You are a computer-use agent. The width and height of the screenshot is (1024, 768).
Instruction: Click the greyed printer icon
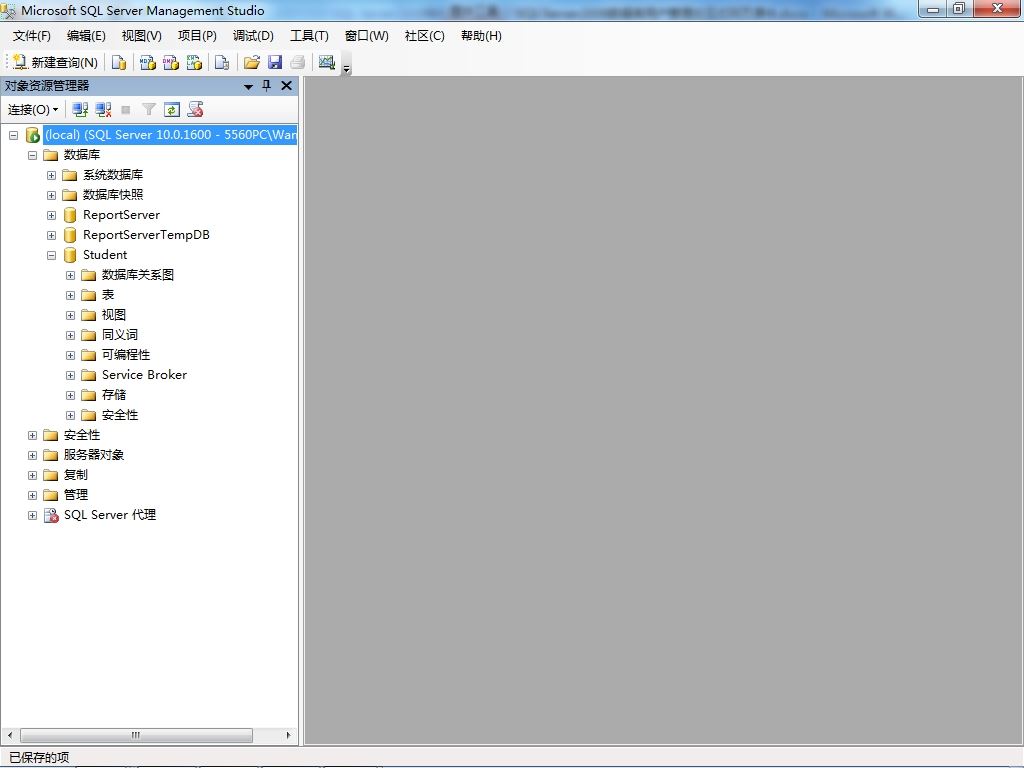coord(298,62)
